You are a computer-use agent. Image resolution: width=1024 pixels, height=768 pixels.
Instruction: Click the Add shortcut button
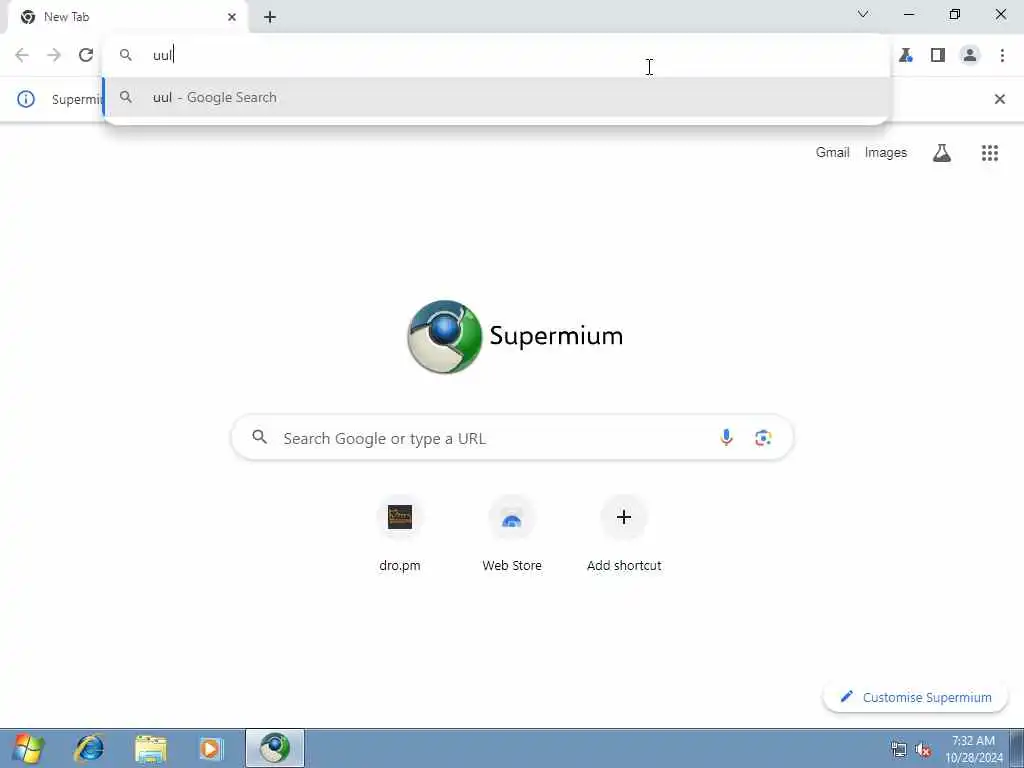point(624,534)
